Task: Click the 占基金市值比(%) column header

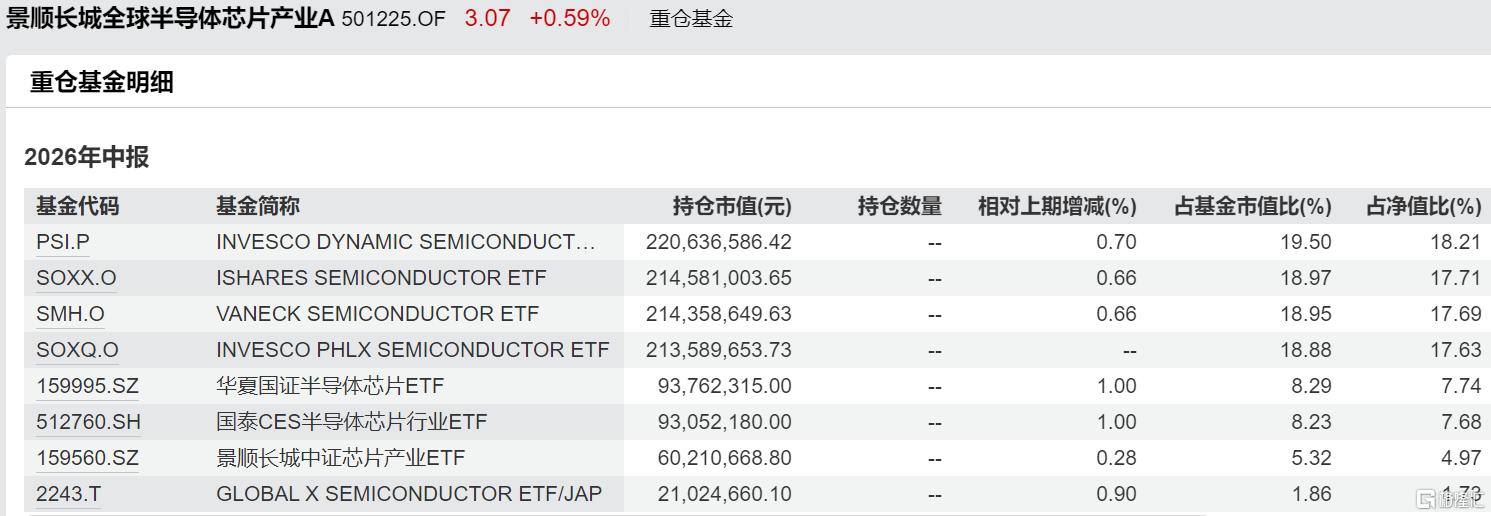Action: [1253, 207]
